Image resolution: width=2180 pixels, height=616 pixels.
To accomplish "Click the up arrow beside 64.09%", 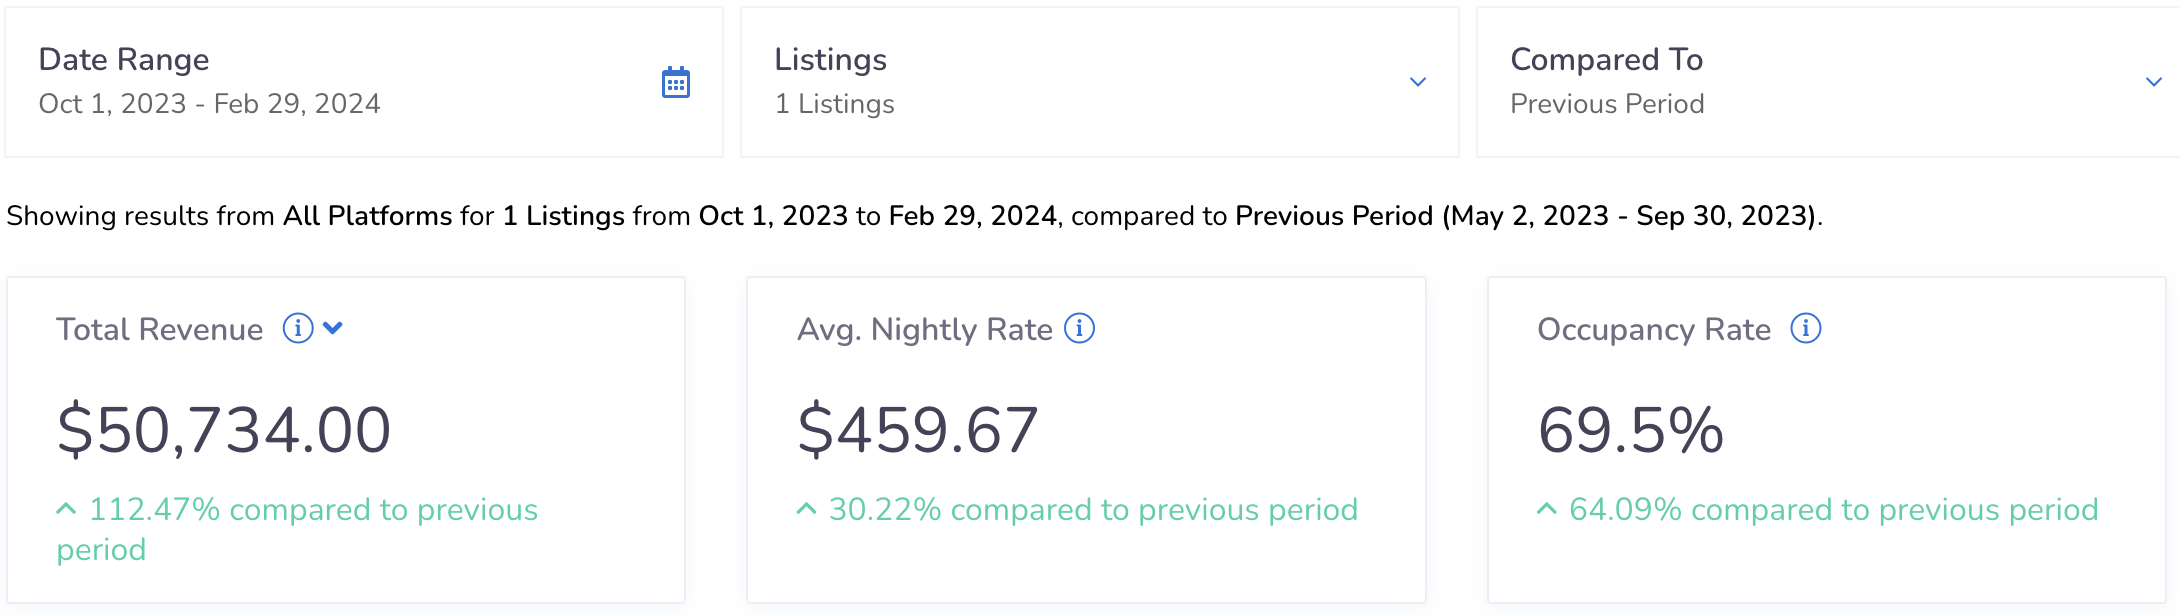I will click(x=1547, y=509).
